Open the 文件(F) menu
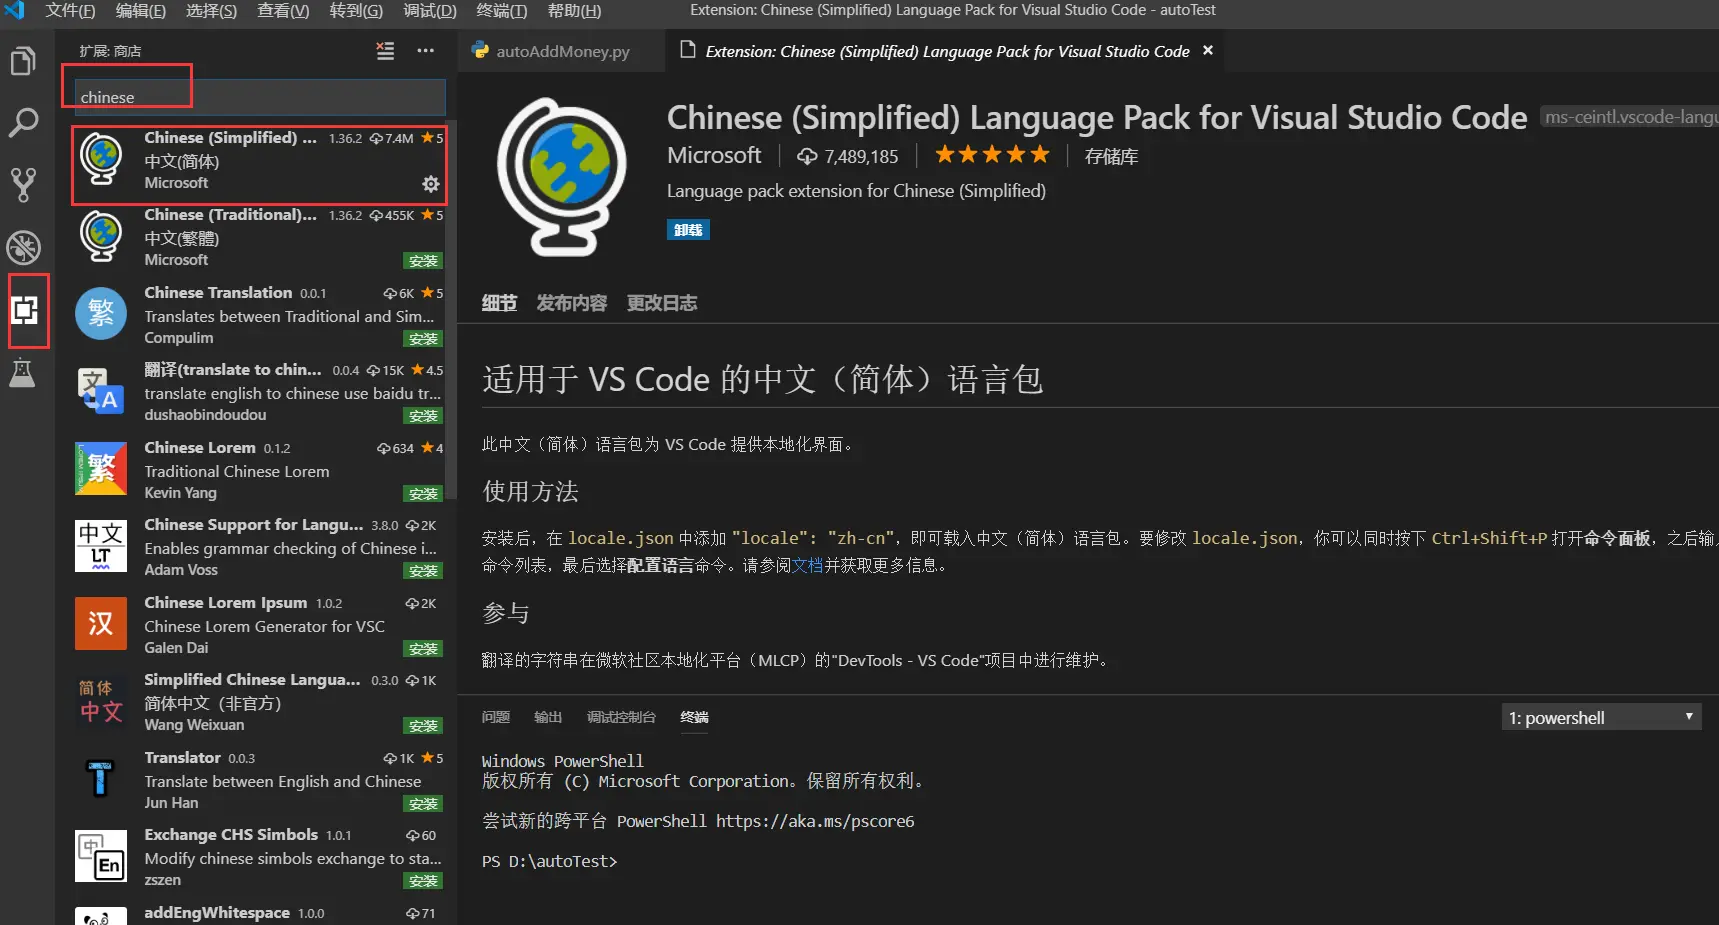The width and height of the screenshot is (1719, 925). (71, 11)
